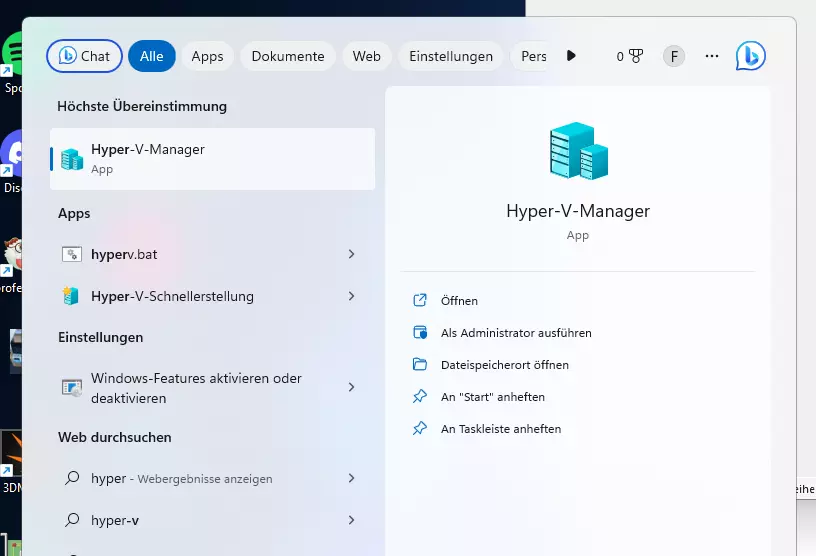Select the Hyper-V-Manager best match result
Viewport: 816px width, 556px height.
212,159
